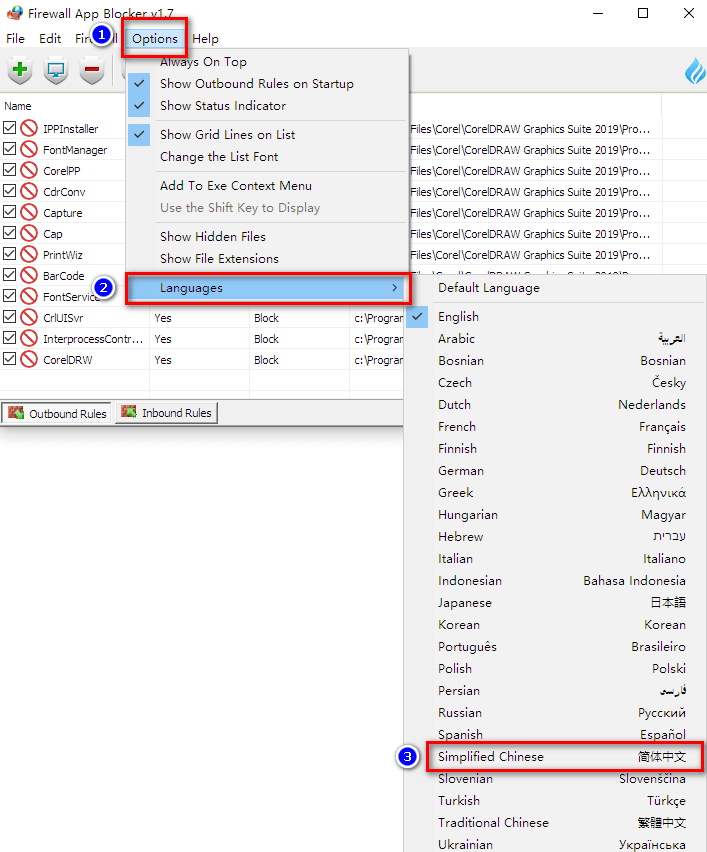Image resolution: width=707 pixels, height=852 pixels.
Task: Click the blocked icon beside Cap
Action: (x=29, y=234)
